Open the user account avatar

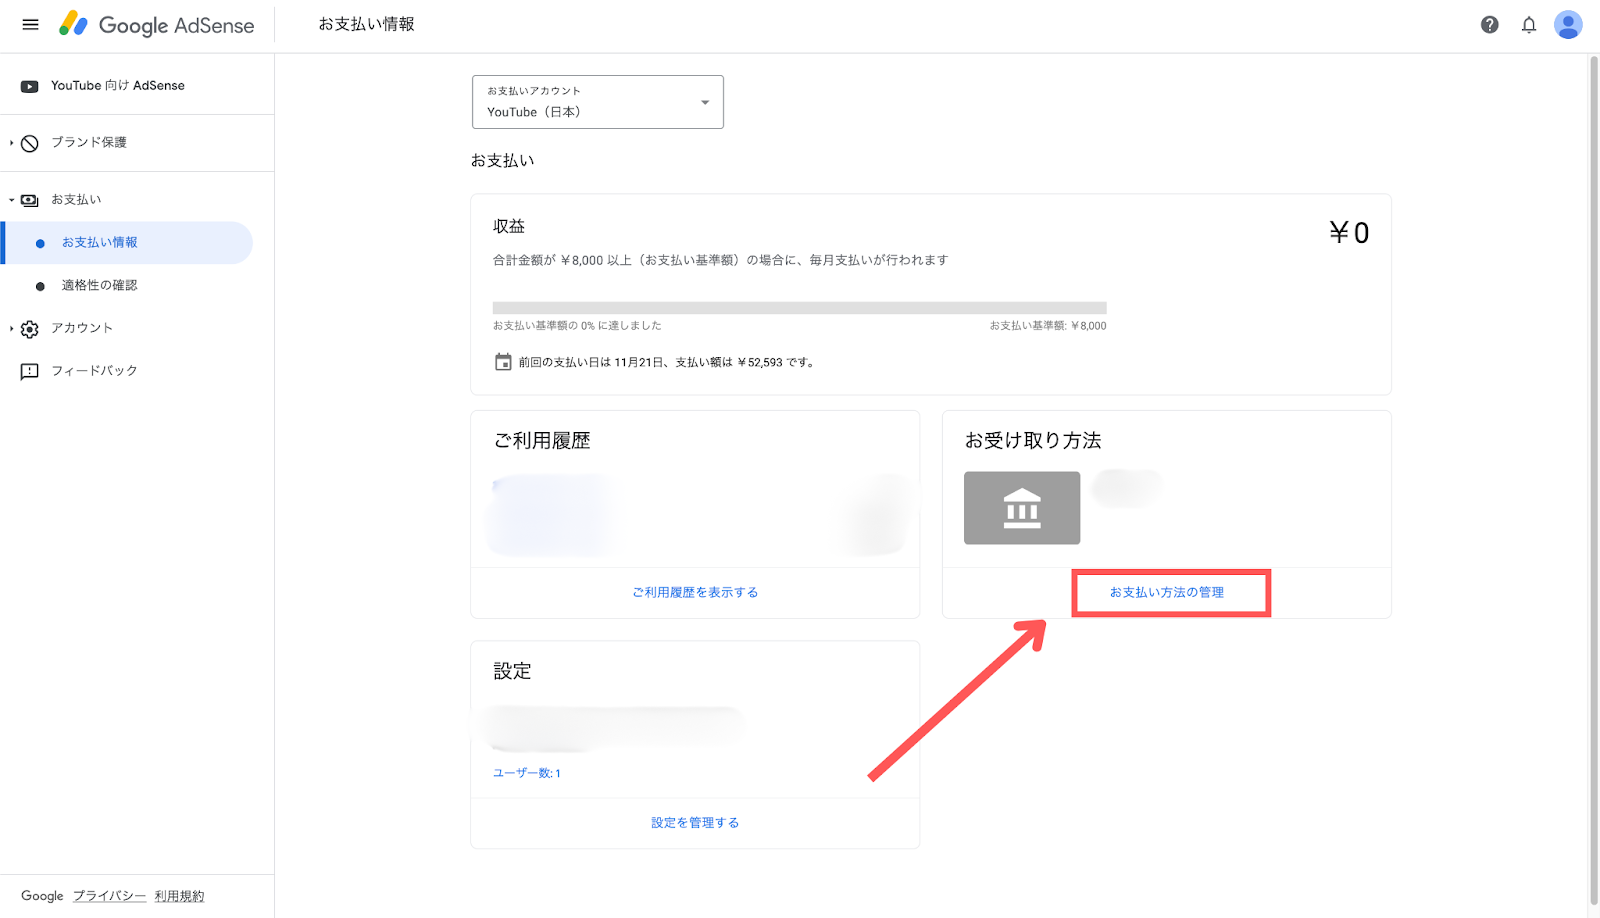coord(1568,25)
